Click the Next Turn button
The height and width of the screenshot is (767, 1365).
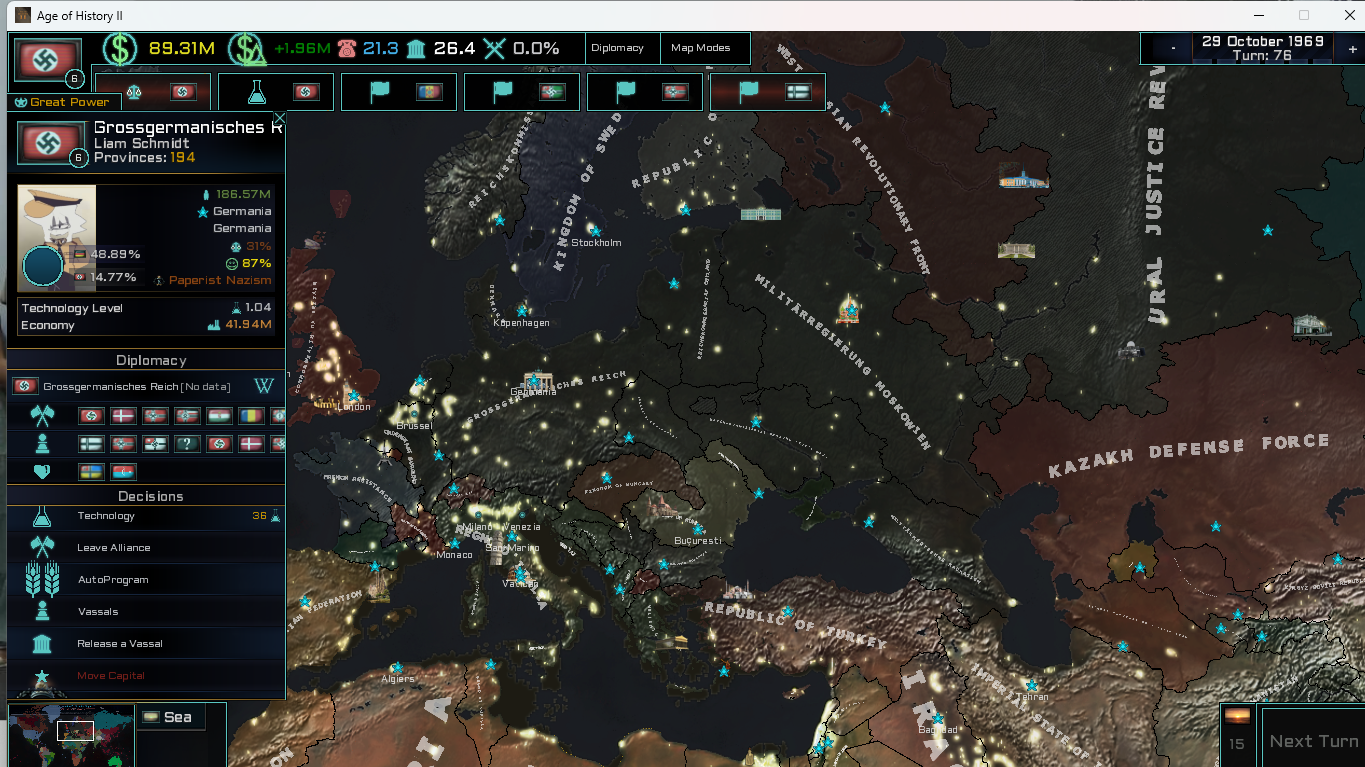pyautogui.click(x=1313, y=741)
